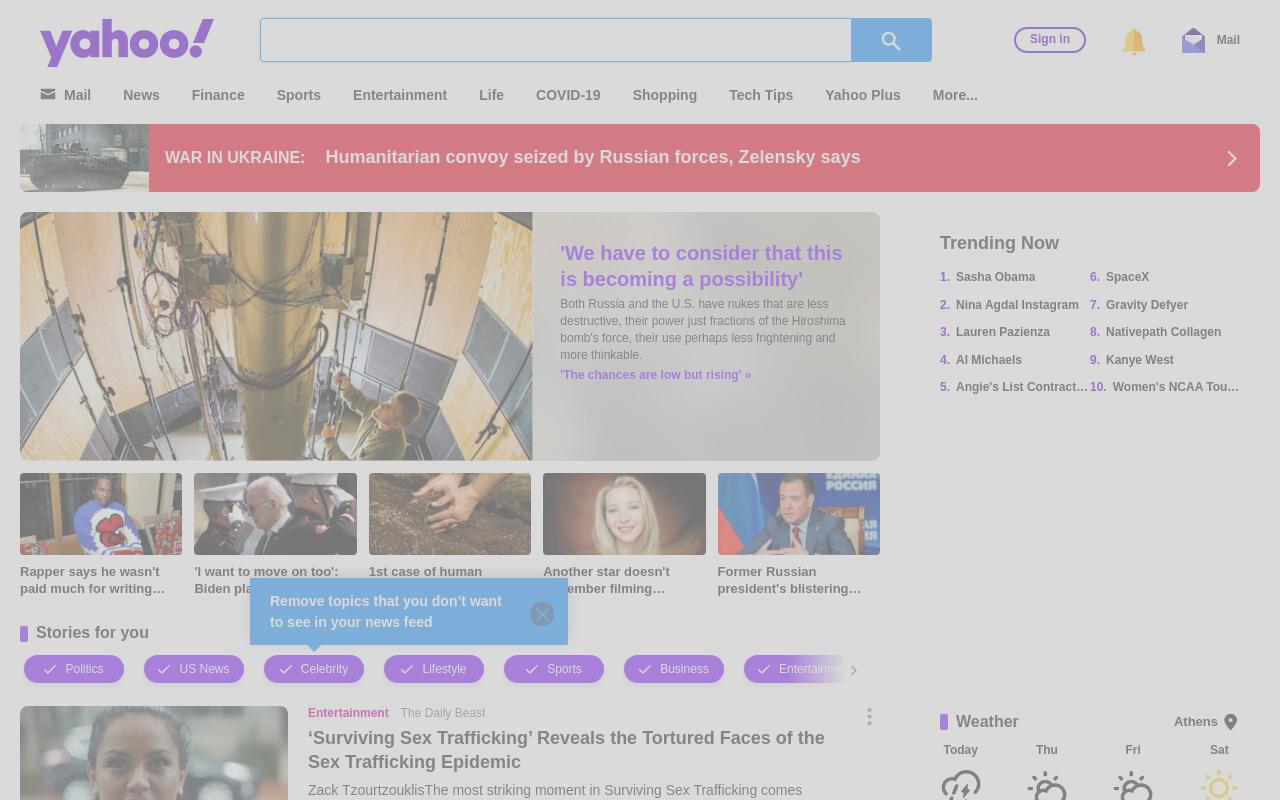1280x800 pixels.
Task: Open the Entertainment navigation tab
Action: tap(400, 95)
